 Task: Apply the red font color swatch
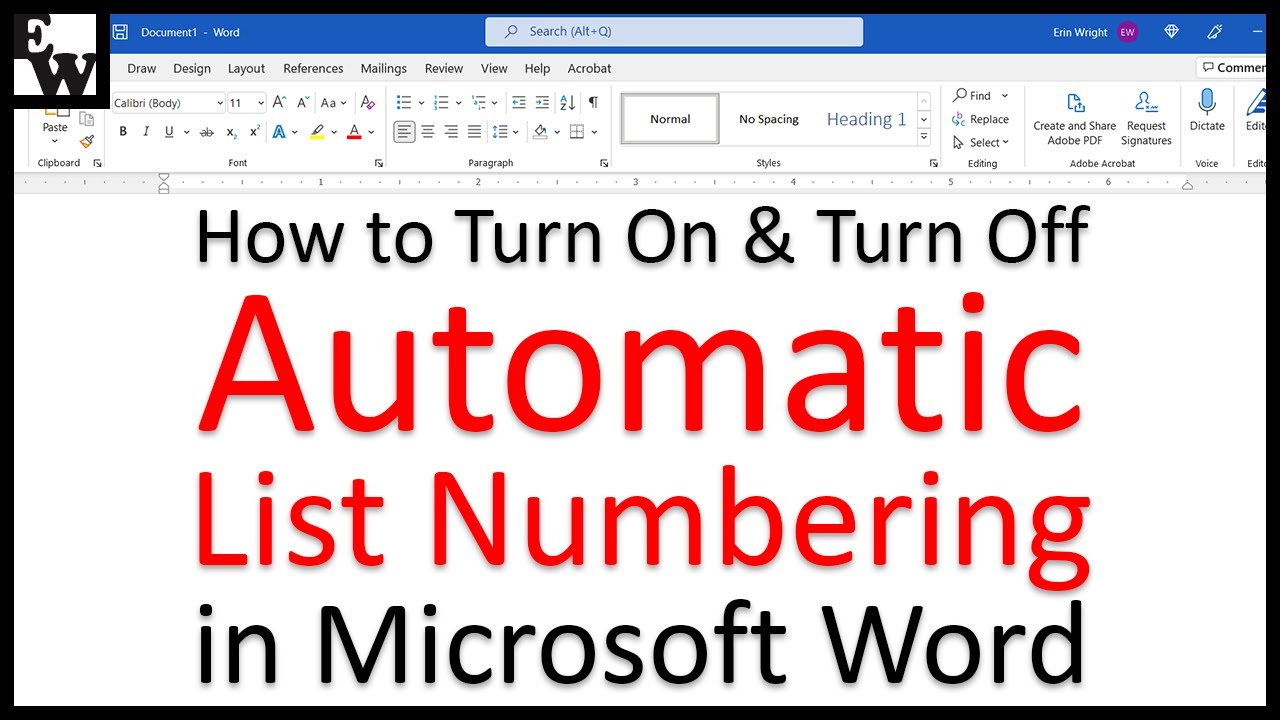354,132
